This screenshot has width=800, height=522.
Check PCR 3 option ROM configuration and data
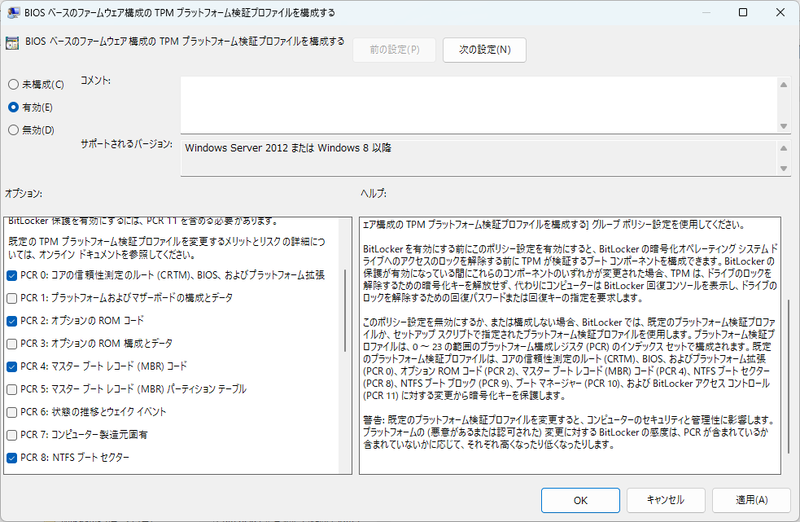click(12, 344)
